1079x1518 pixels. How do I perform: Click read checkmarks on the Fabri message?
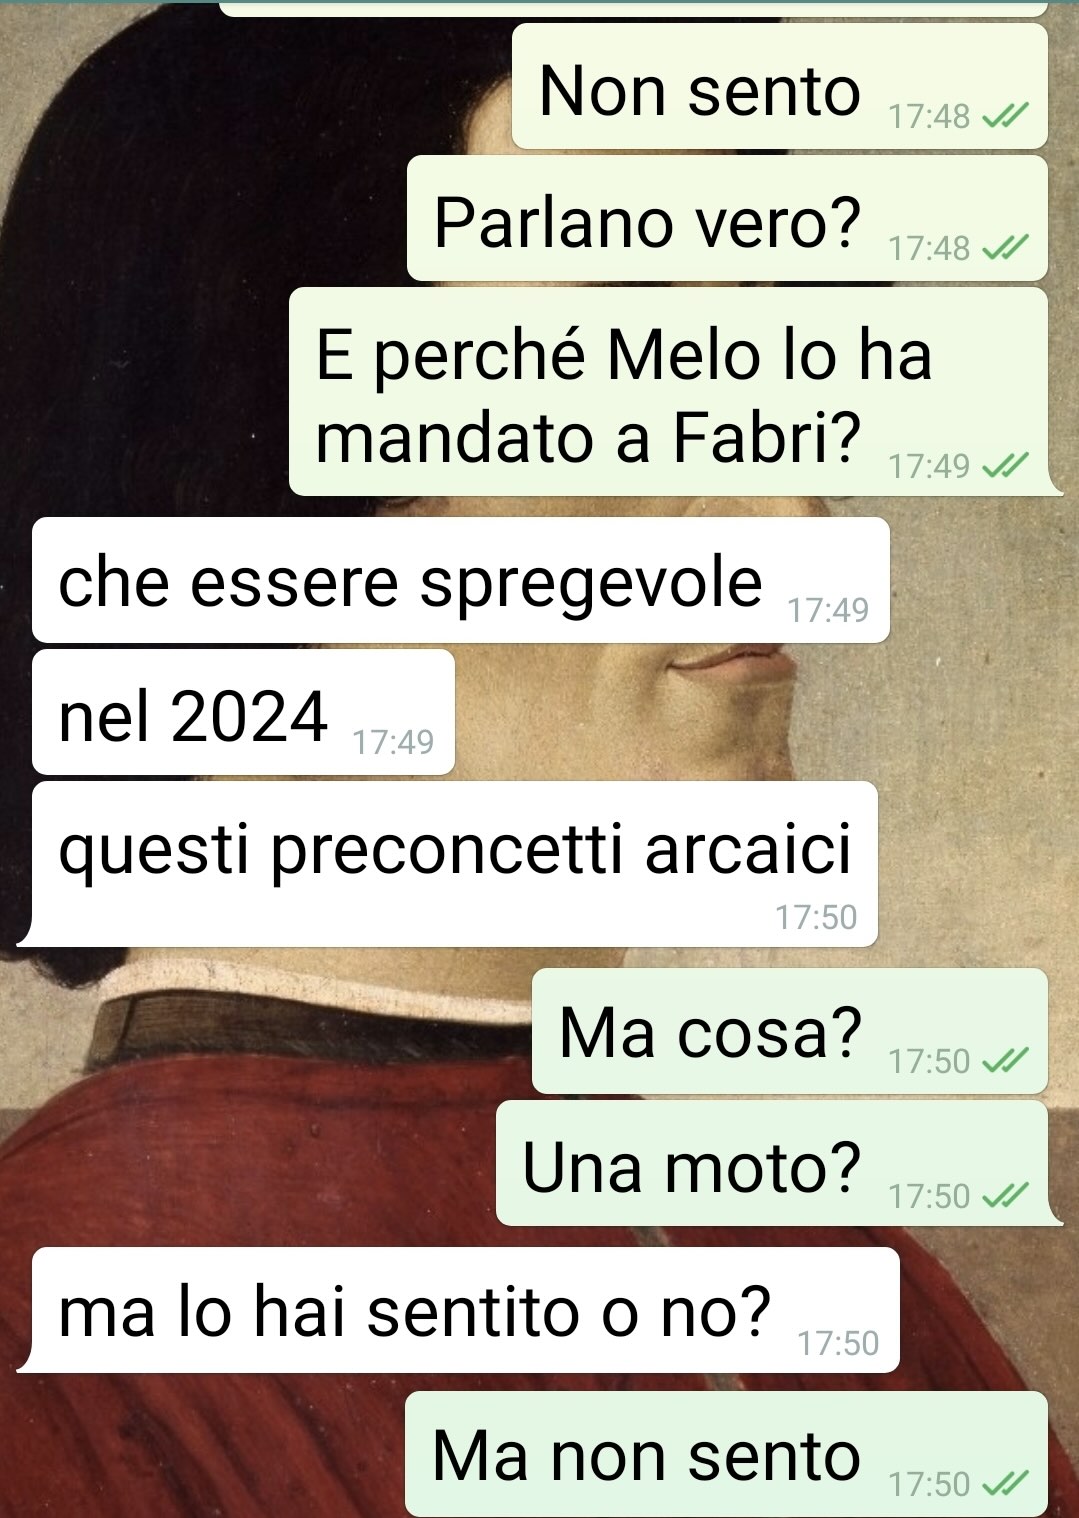pyautogui.click(x=1005, y=466)
